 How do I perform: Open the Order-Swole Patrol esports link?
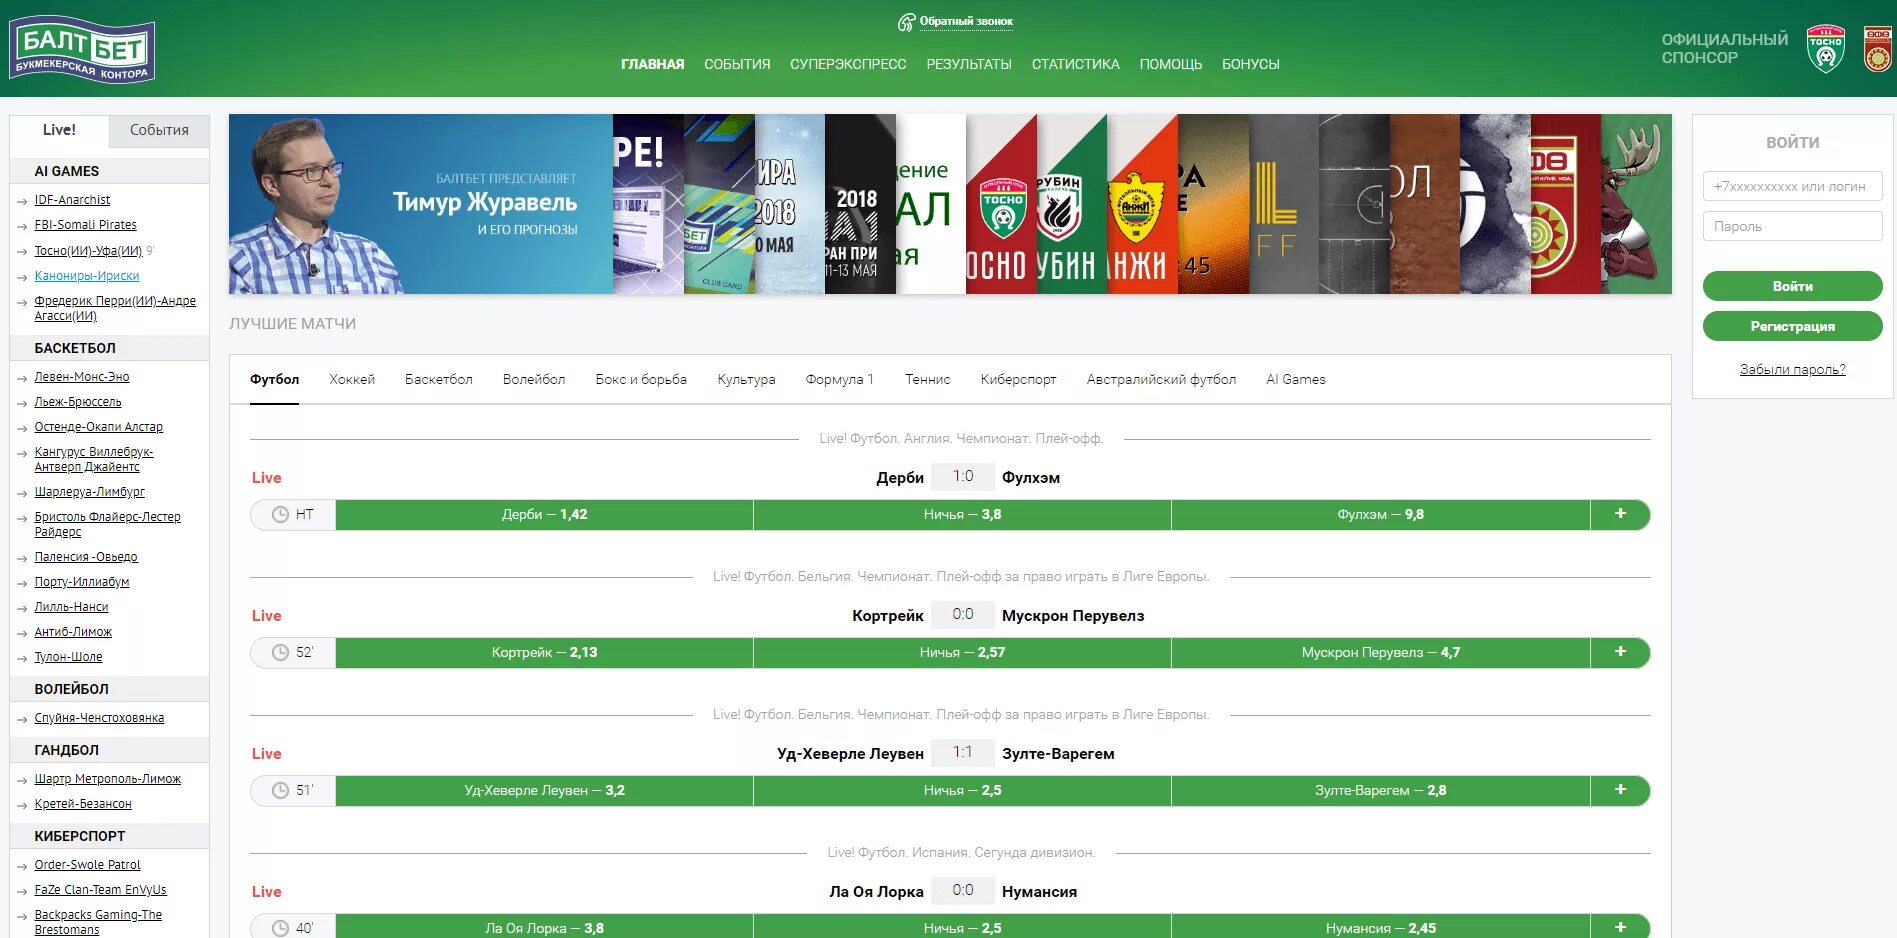pyautogui.click(x=87, y=865)
